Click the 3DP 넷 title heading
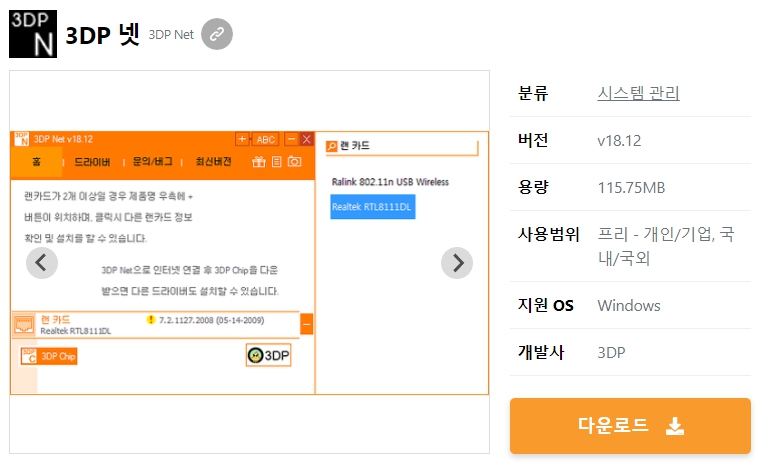Screen dimensions: 757x468 102,35
